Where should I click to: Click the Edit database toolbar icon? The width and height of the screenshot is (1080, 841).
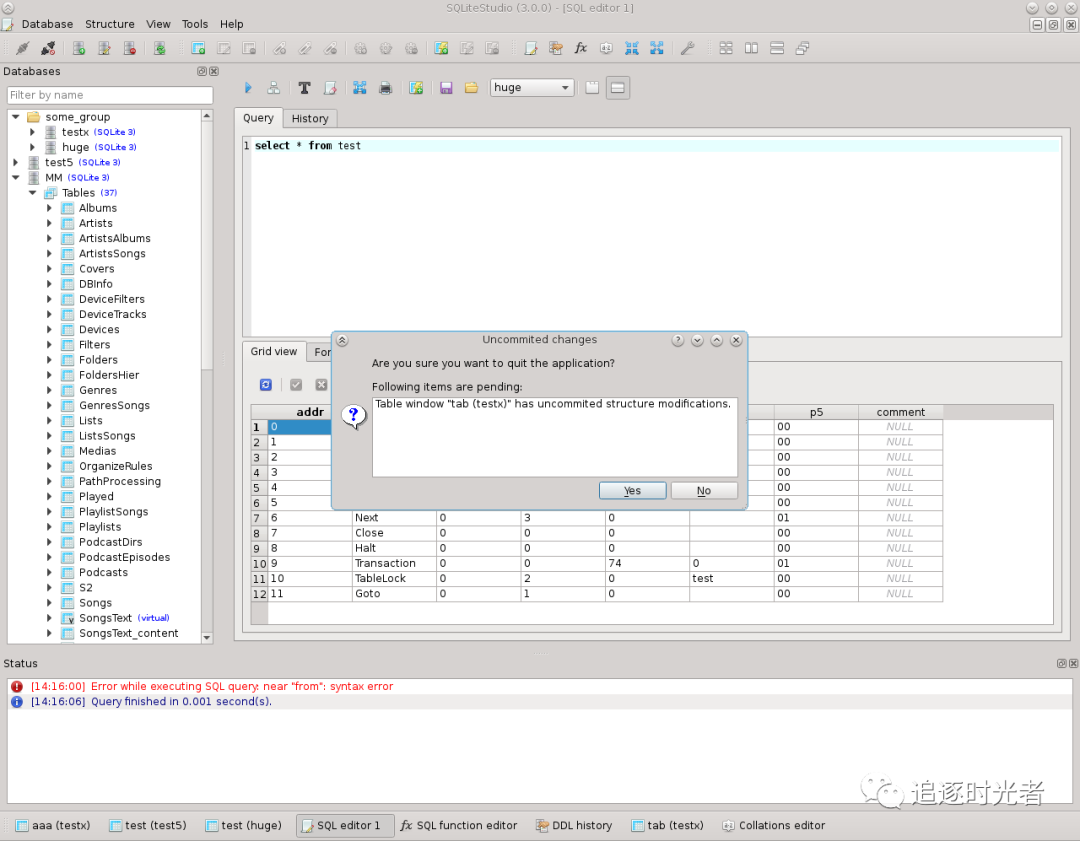click(104, 48)
